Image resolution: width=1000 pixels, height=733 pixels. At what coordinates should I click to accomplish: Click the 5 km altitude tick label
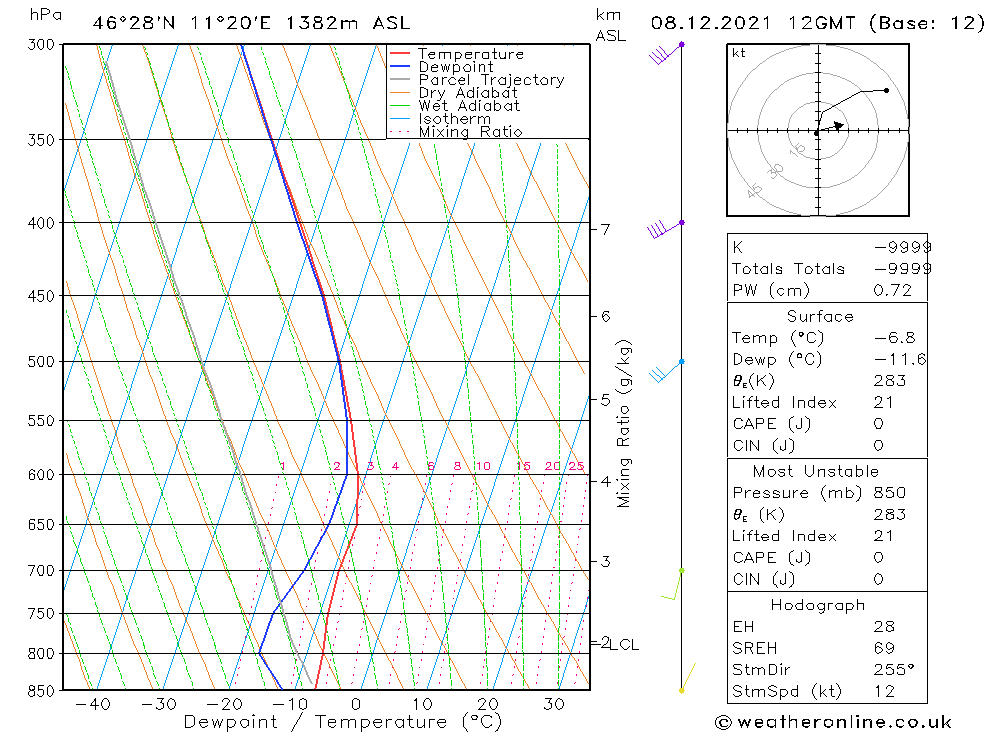pyautogui.click(x=605, y=400)
